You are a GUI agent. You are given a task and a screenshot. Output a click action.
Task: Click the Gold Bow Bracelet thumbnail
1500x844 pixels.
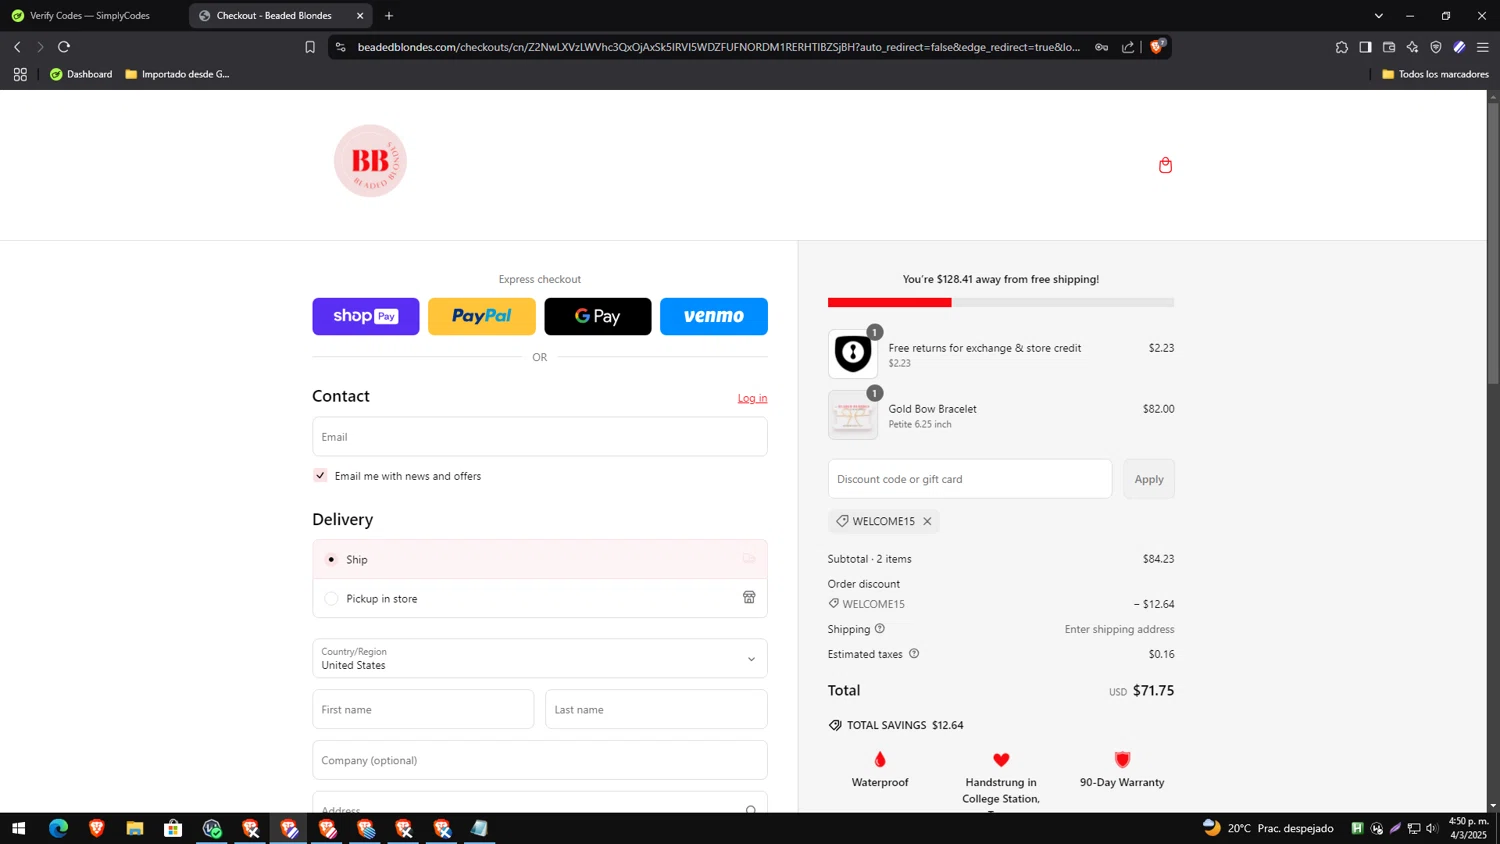pos(853,415)
